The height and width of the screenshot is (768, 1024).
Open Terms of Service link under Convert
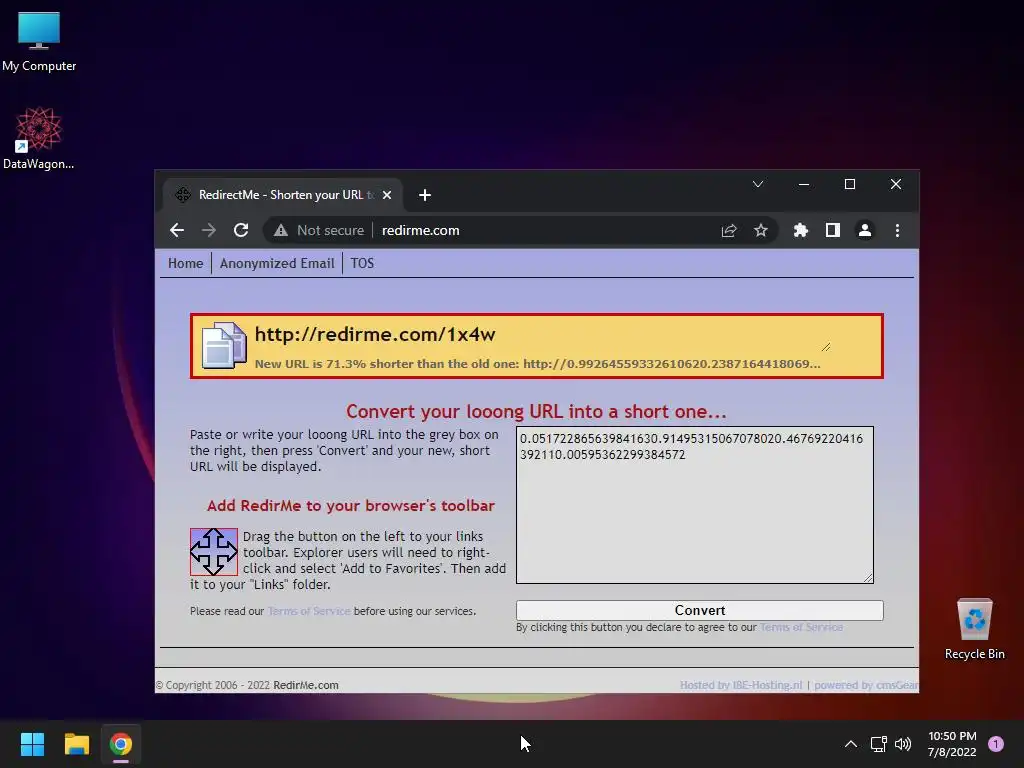point(801,627)
